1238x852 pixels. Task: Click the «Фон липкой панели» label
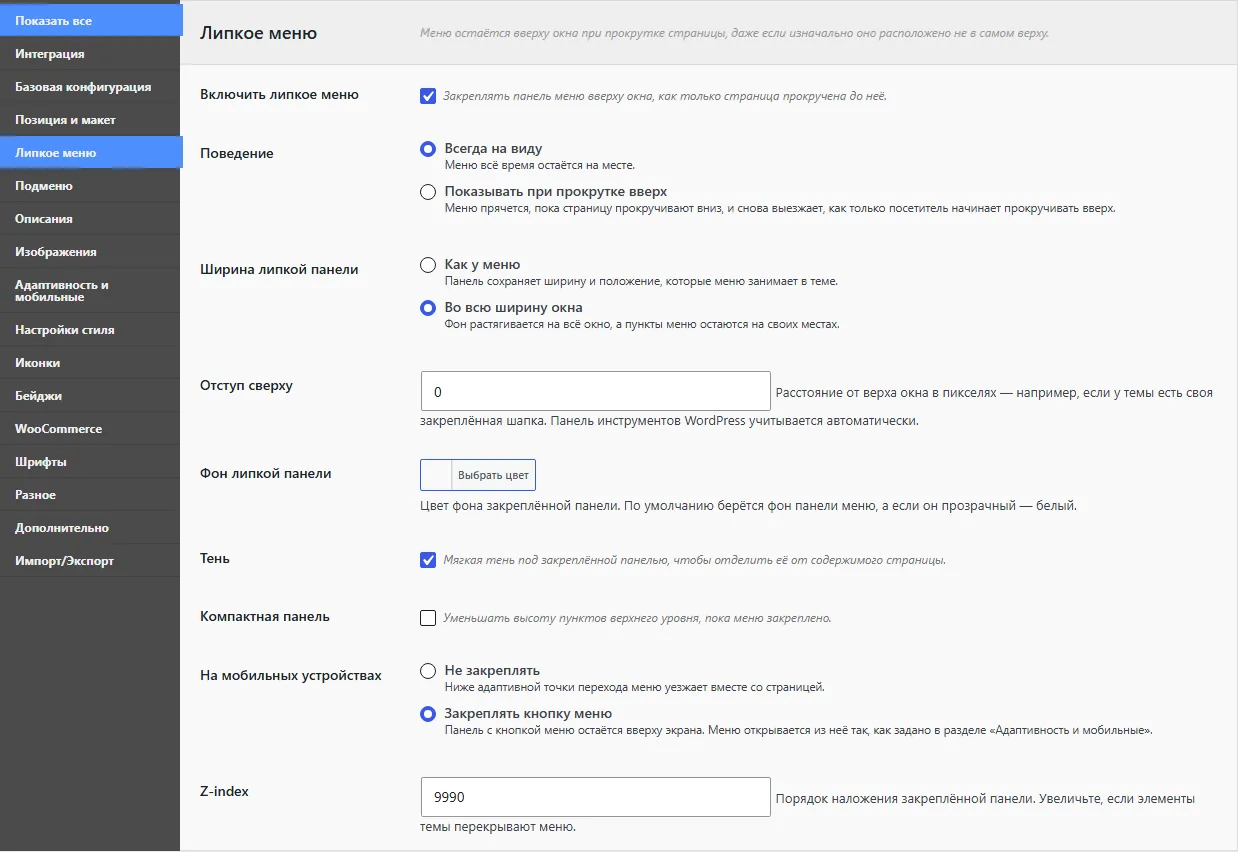266,473
